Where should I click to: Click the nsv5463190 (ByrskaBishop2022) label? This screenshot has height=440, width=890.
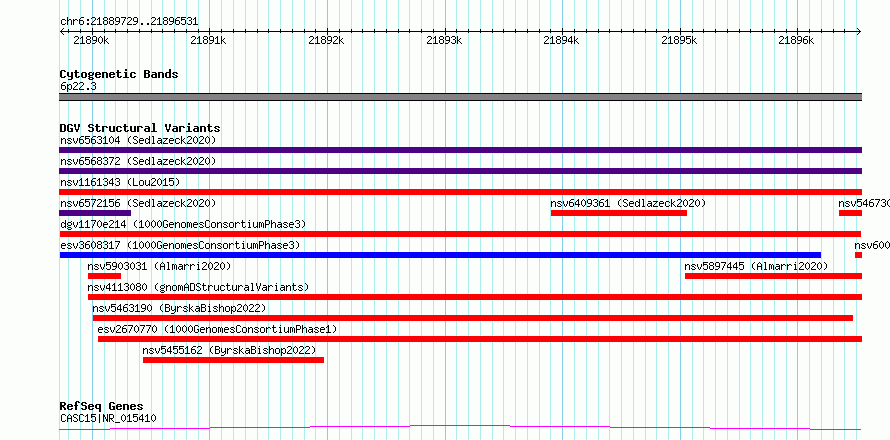point(179,308)
